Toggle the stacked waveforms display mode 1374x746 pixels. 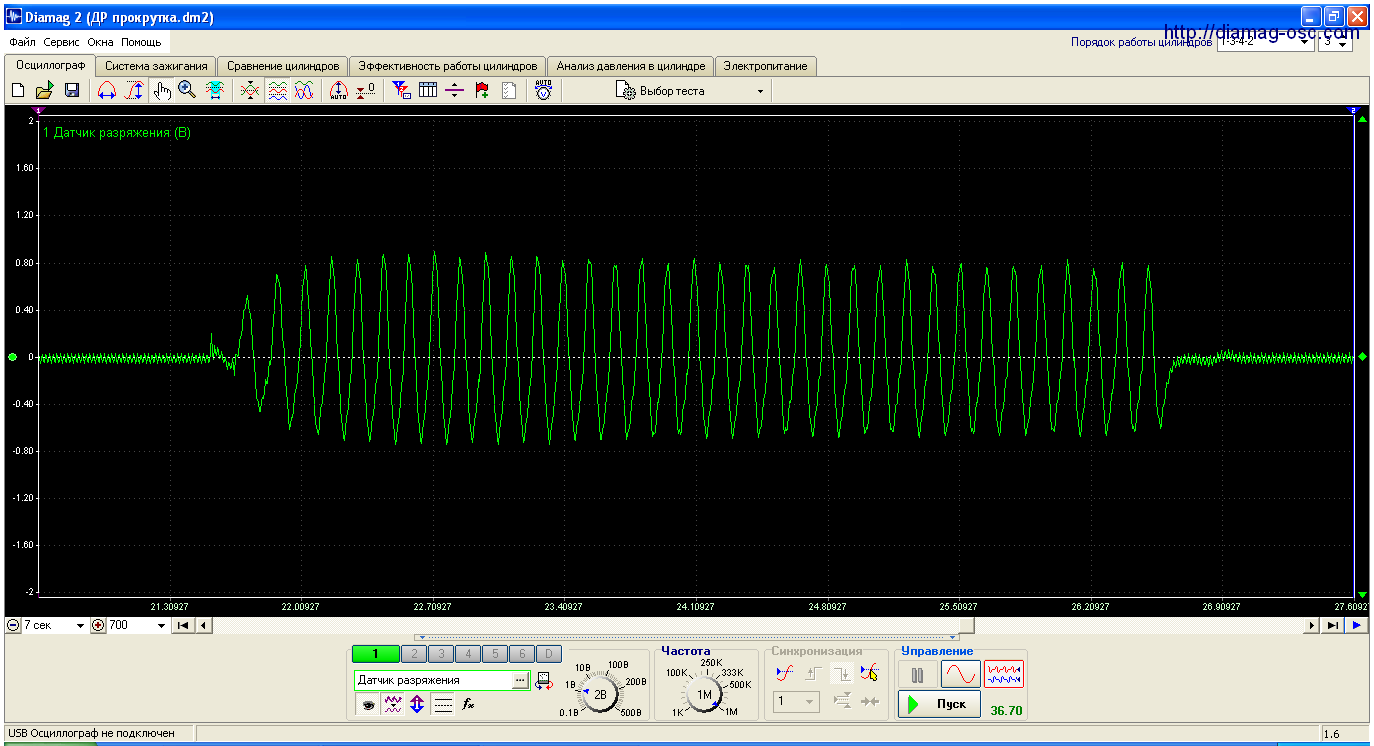(278, 90)
